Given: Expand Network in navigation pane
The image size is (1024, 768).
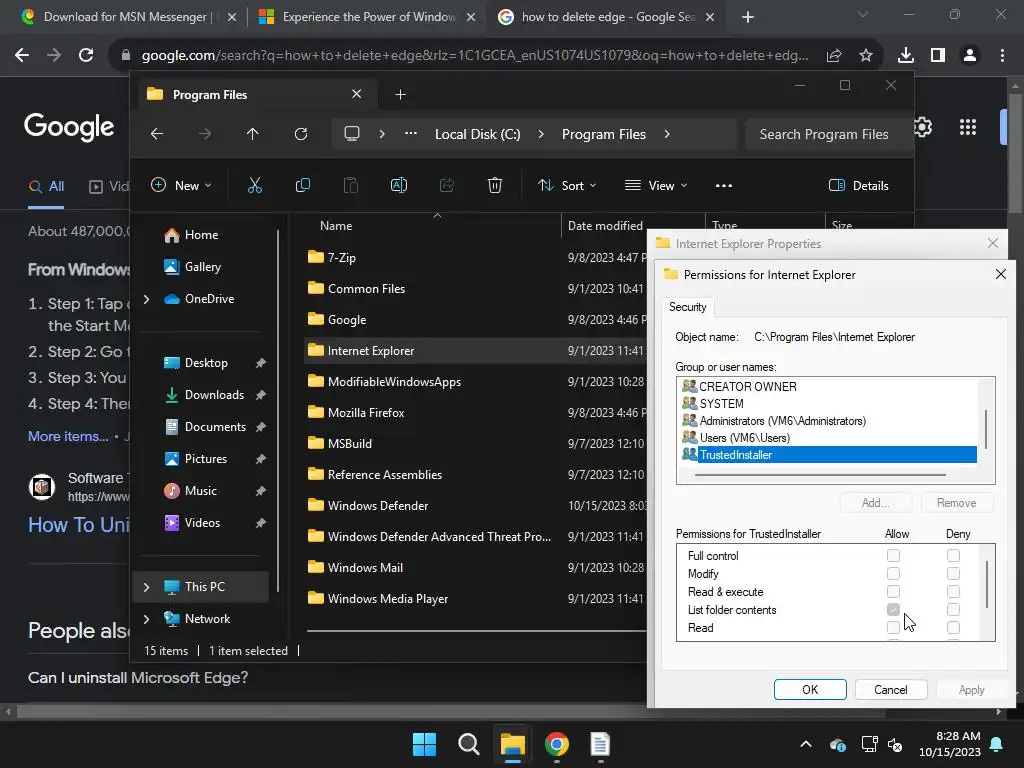Looking at the screenshot, I should pos(146,619).
